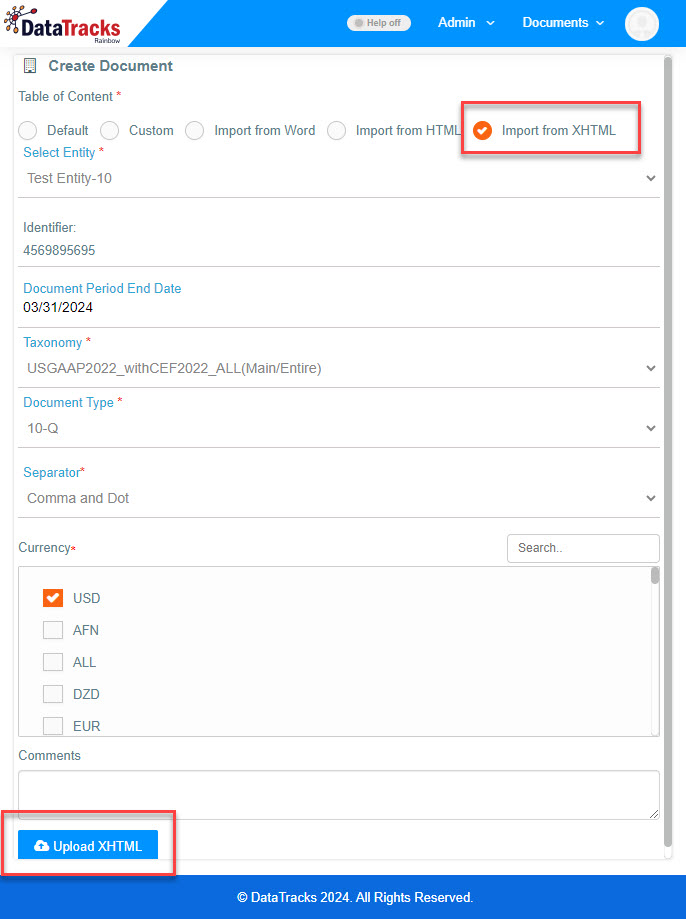Image resolution: width=686 pixels, height=919 pixels.
Task: Expand the Separator dropdown
Action: tap(339, 498)
